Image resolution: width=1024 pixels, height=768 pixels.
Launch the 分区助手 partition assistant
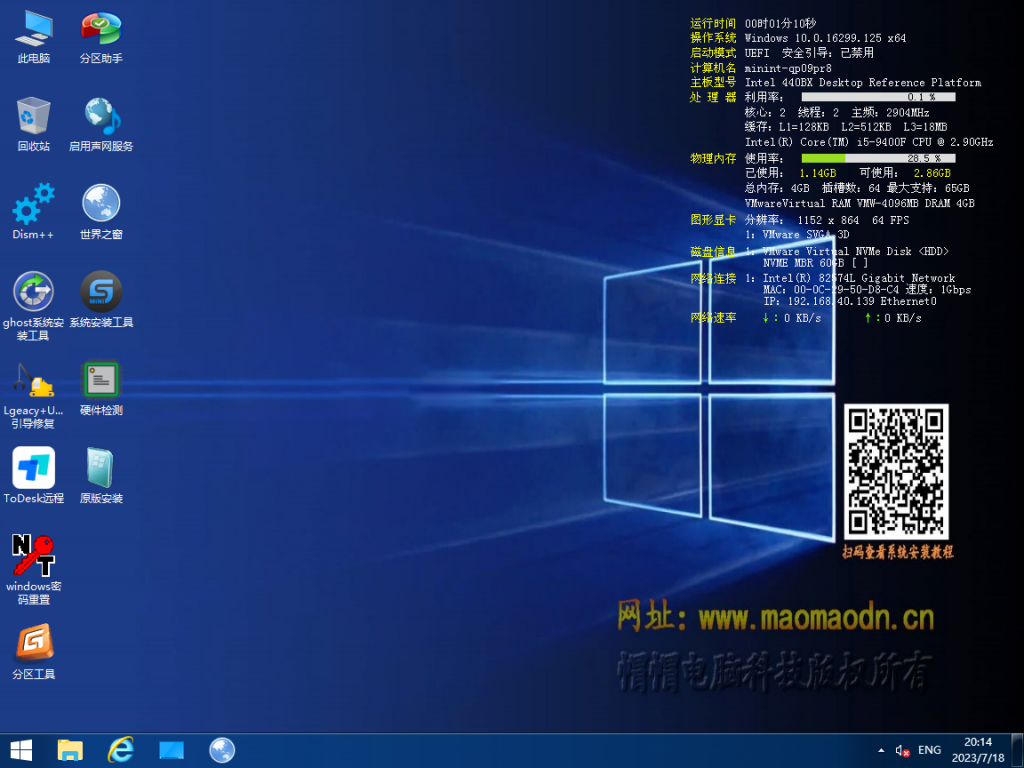(x=101, y=30)
